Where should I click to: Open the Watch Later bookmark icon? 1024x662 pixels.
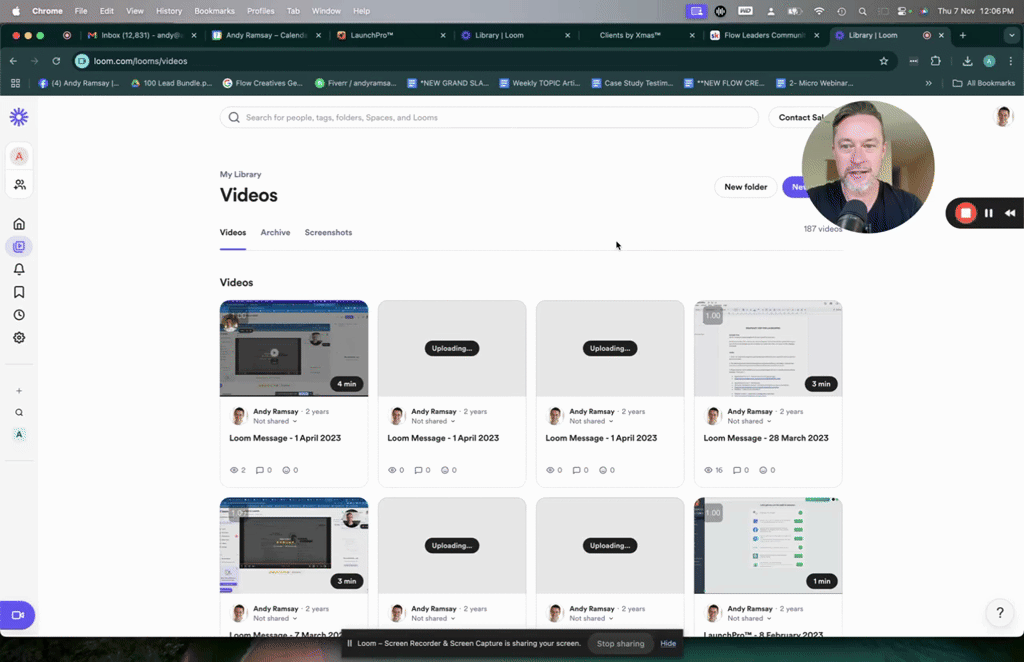(19, 292)
